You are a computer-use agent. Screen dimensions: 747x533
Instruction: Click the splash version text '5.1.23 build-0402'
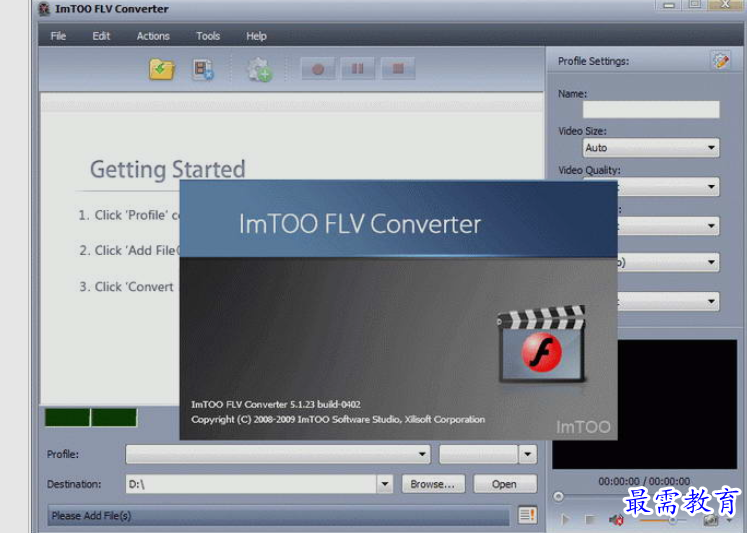pos(325,404)
